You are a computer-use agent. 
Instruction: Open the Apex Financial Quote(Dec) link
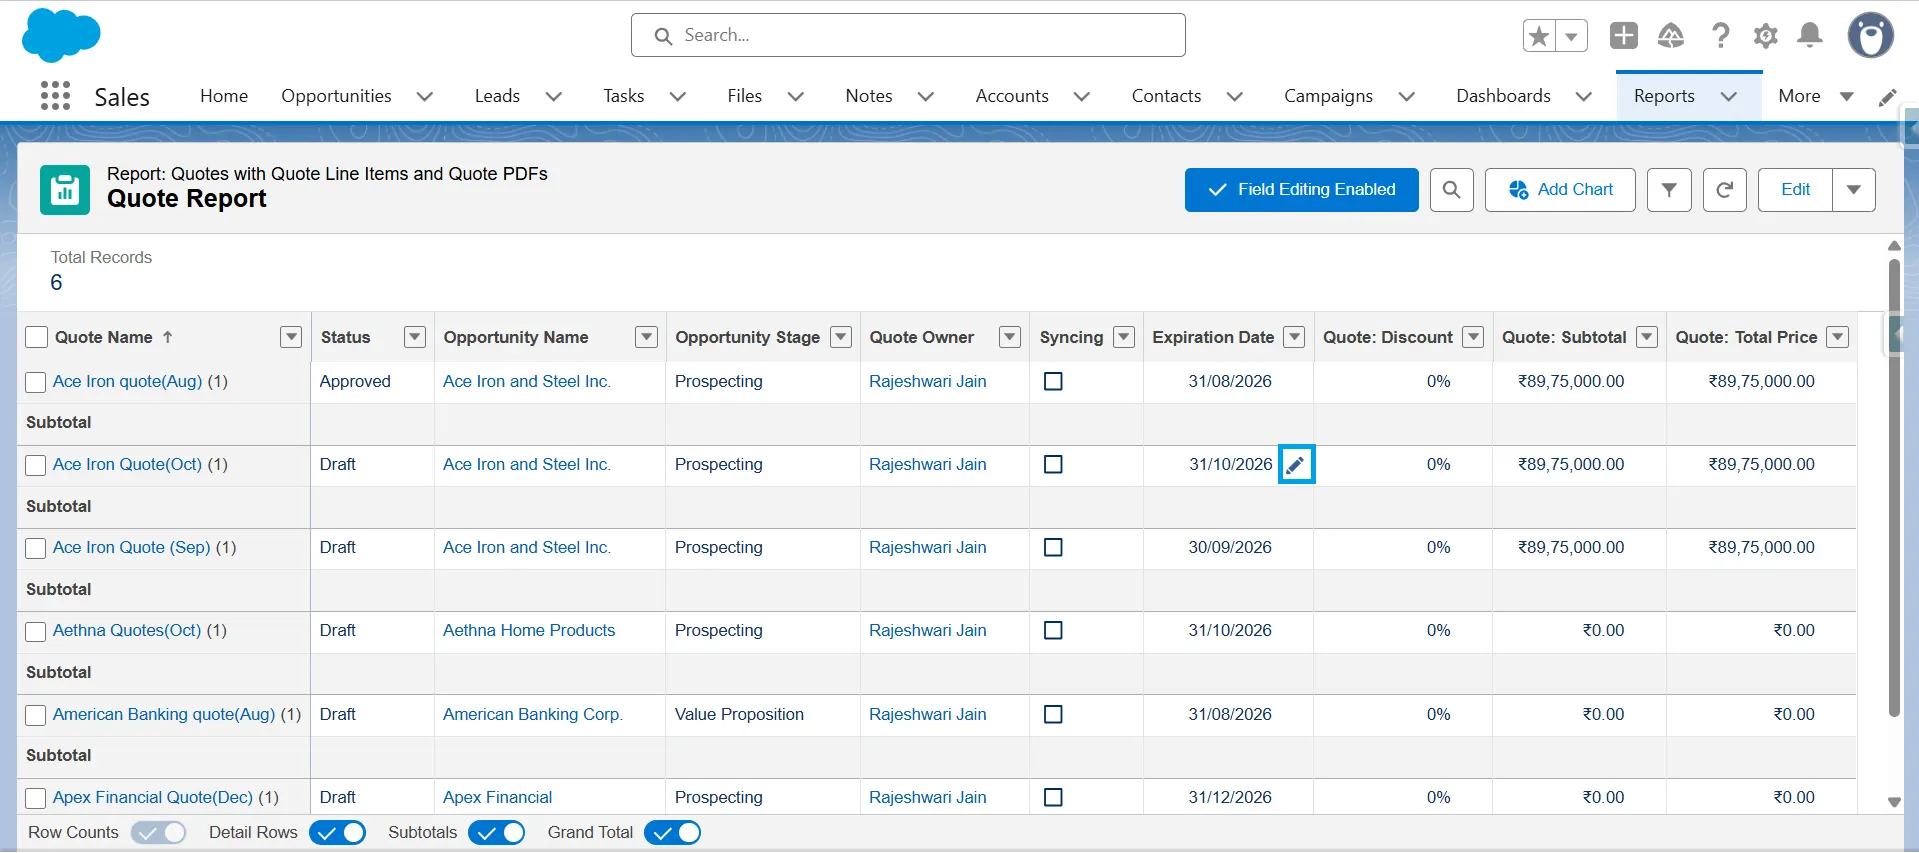point(153,798)
